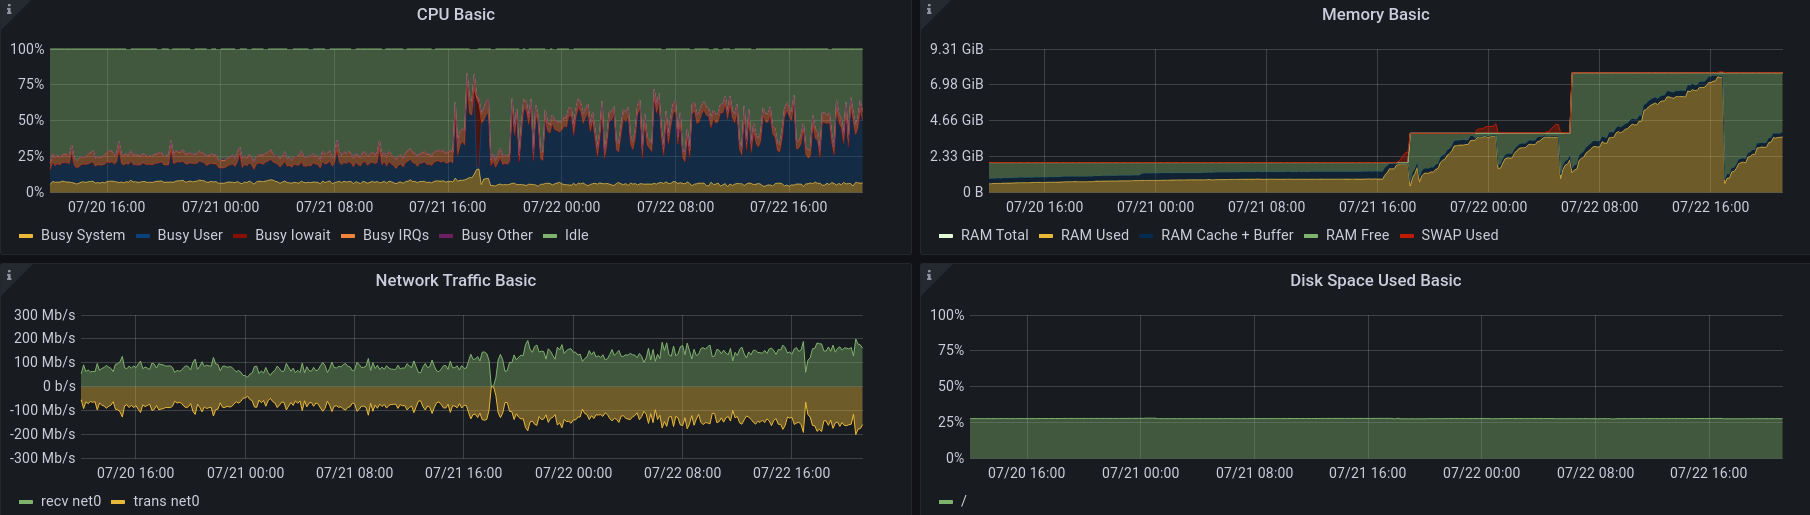The image size is (1810, 515).
Task: Open the CPU Basic panel info icon
Action: (9, 9)
